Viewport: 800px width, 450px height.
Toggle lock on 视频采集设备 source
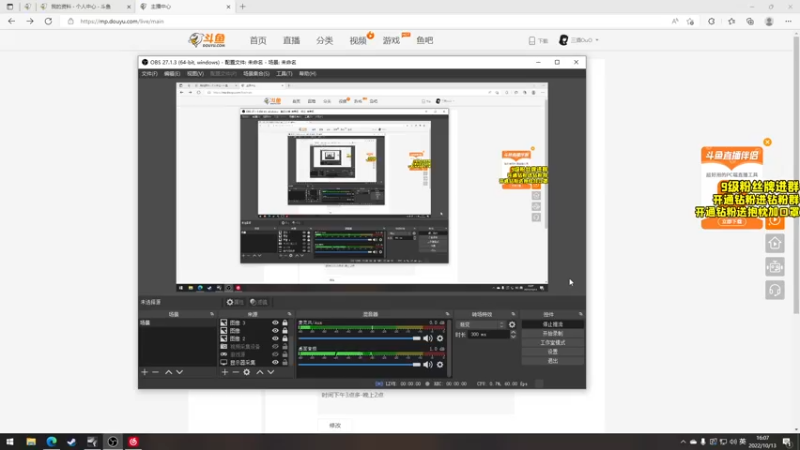point(285,346)
